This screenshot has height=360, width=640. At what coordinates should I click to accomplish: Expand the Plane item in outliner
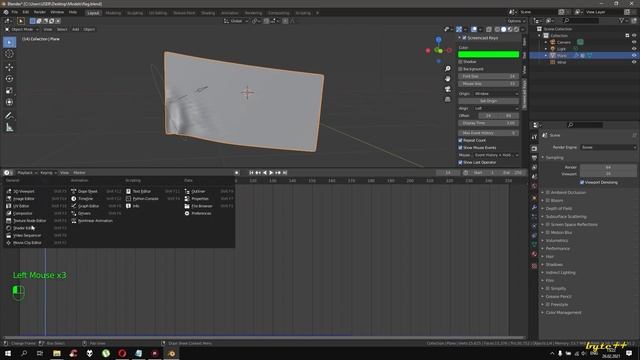[546, 56]
